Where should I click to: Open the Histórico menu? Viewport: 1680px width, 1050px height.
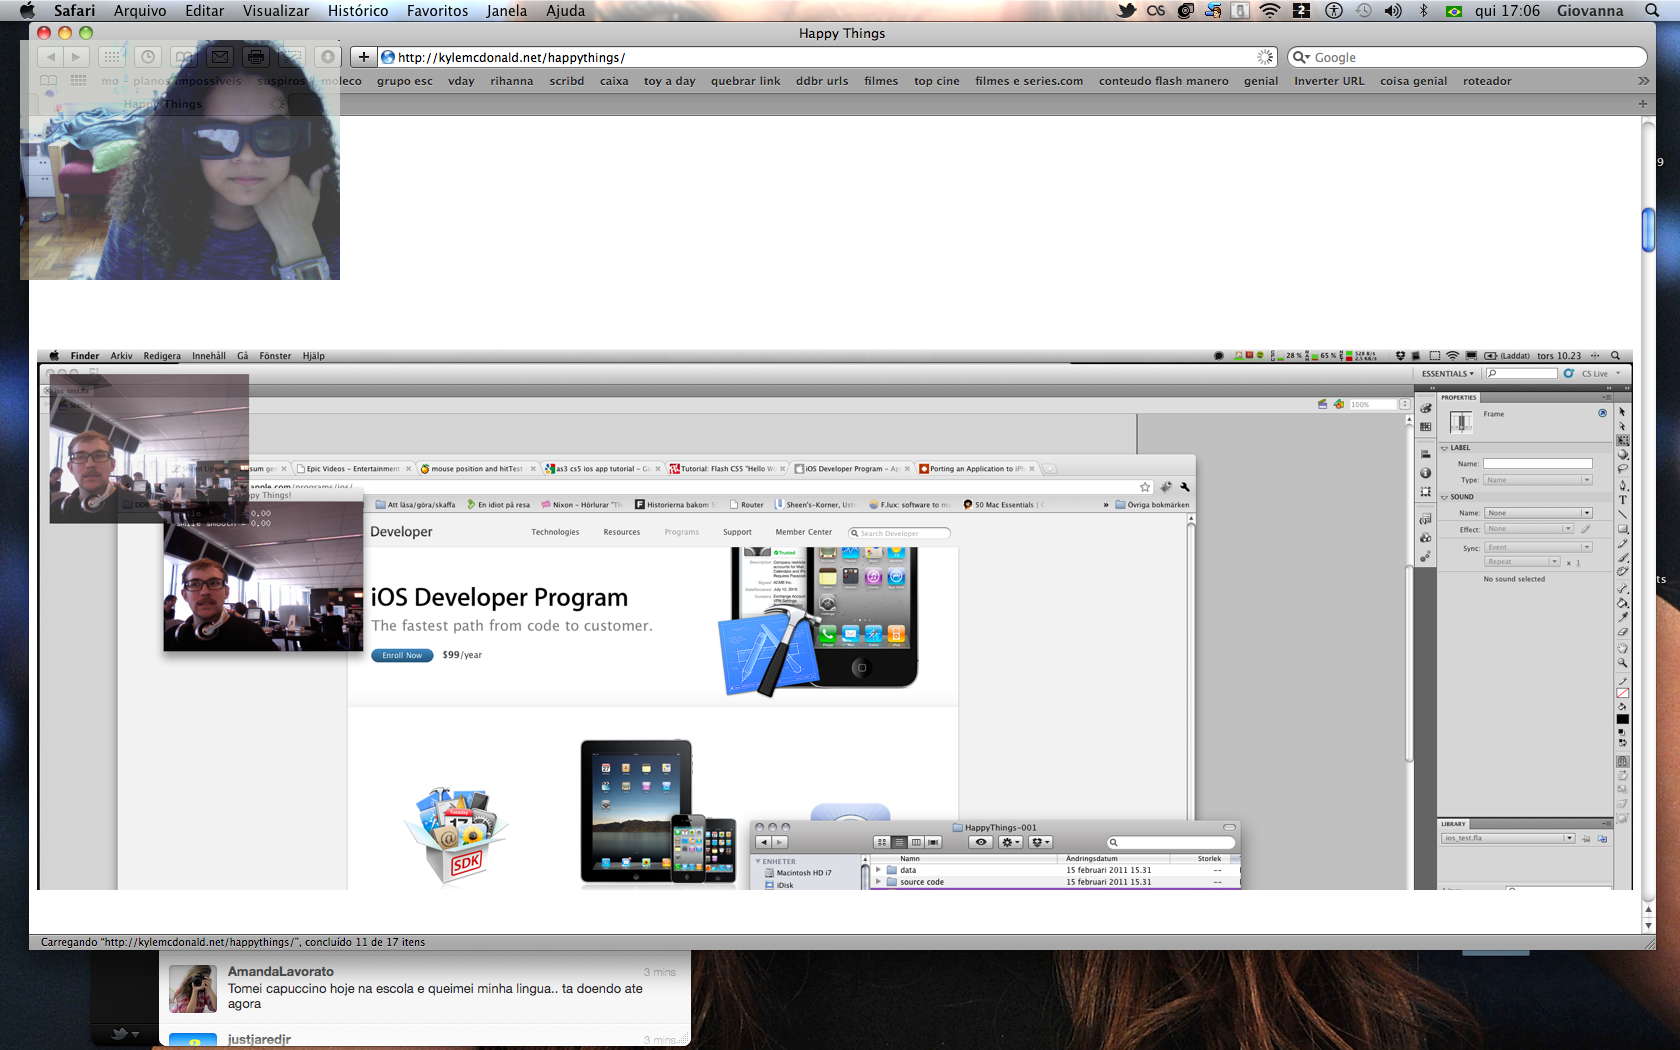click(x=358, y=11)
